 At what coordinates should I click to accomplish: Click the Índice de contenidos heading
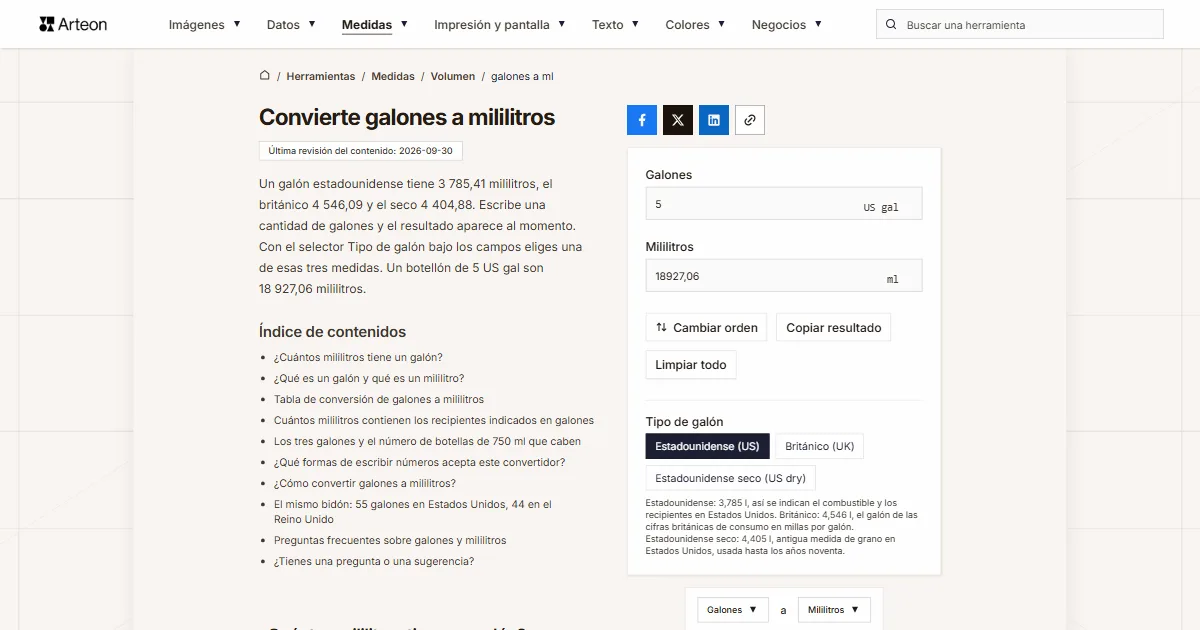332,332
